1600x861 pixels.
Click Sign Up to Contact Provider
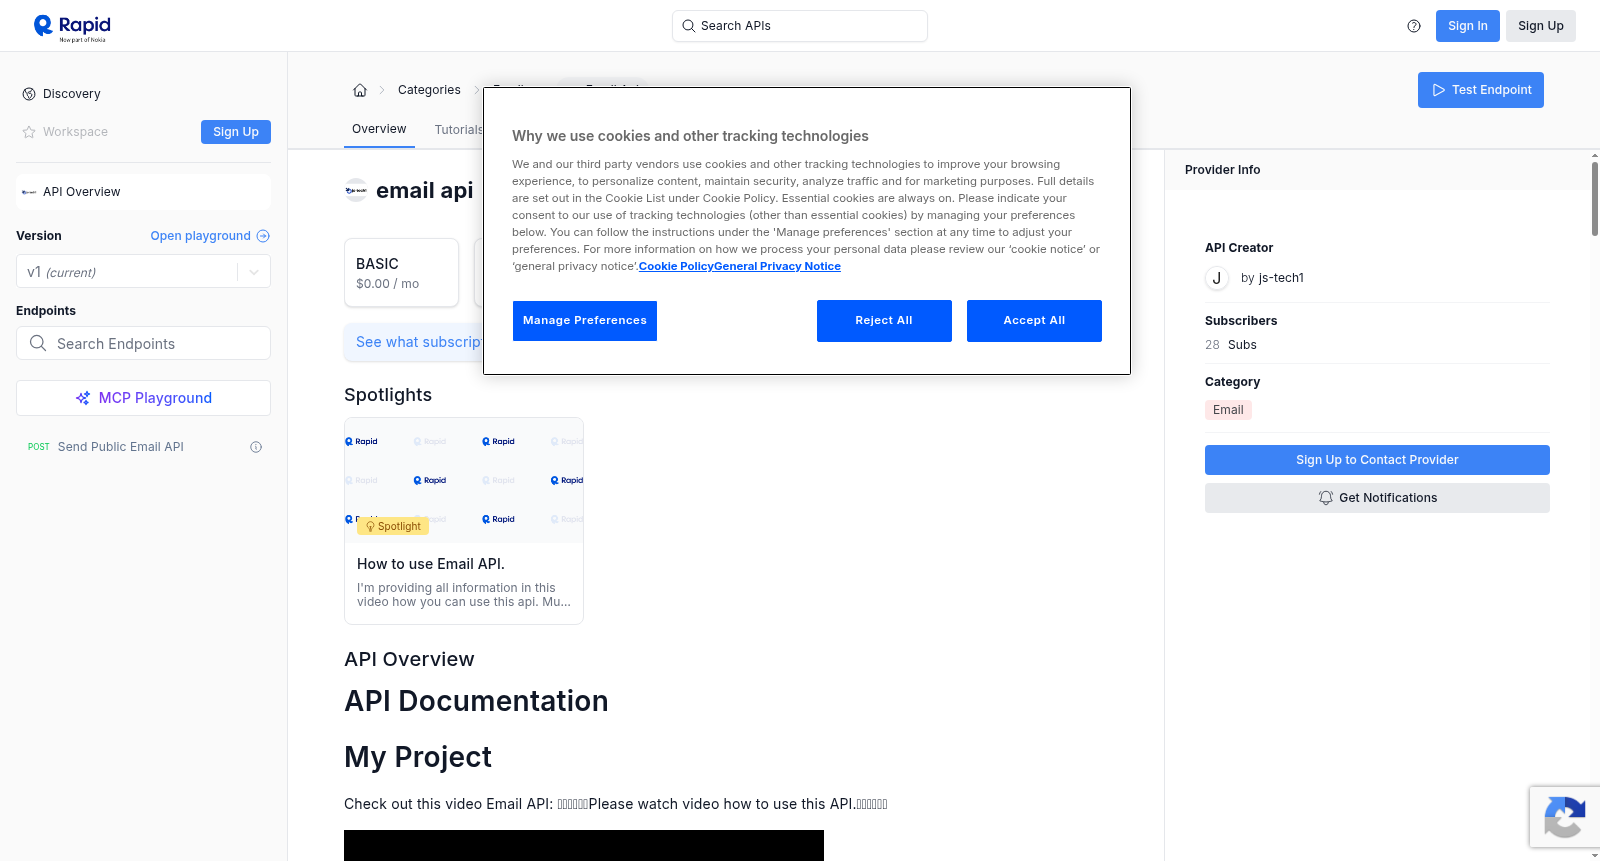click(1377, 460)
